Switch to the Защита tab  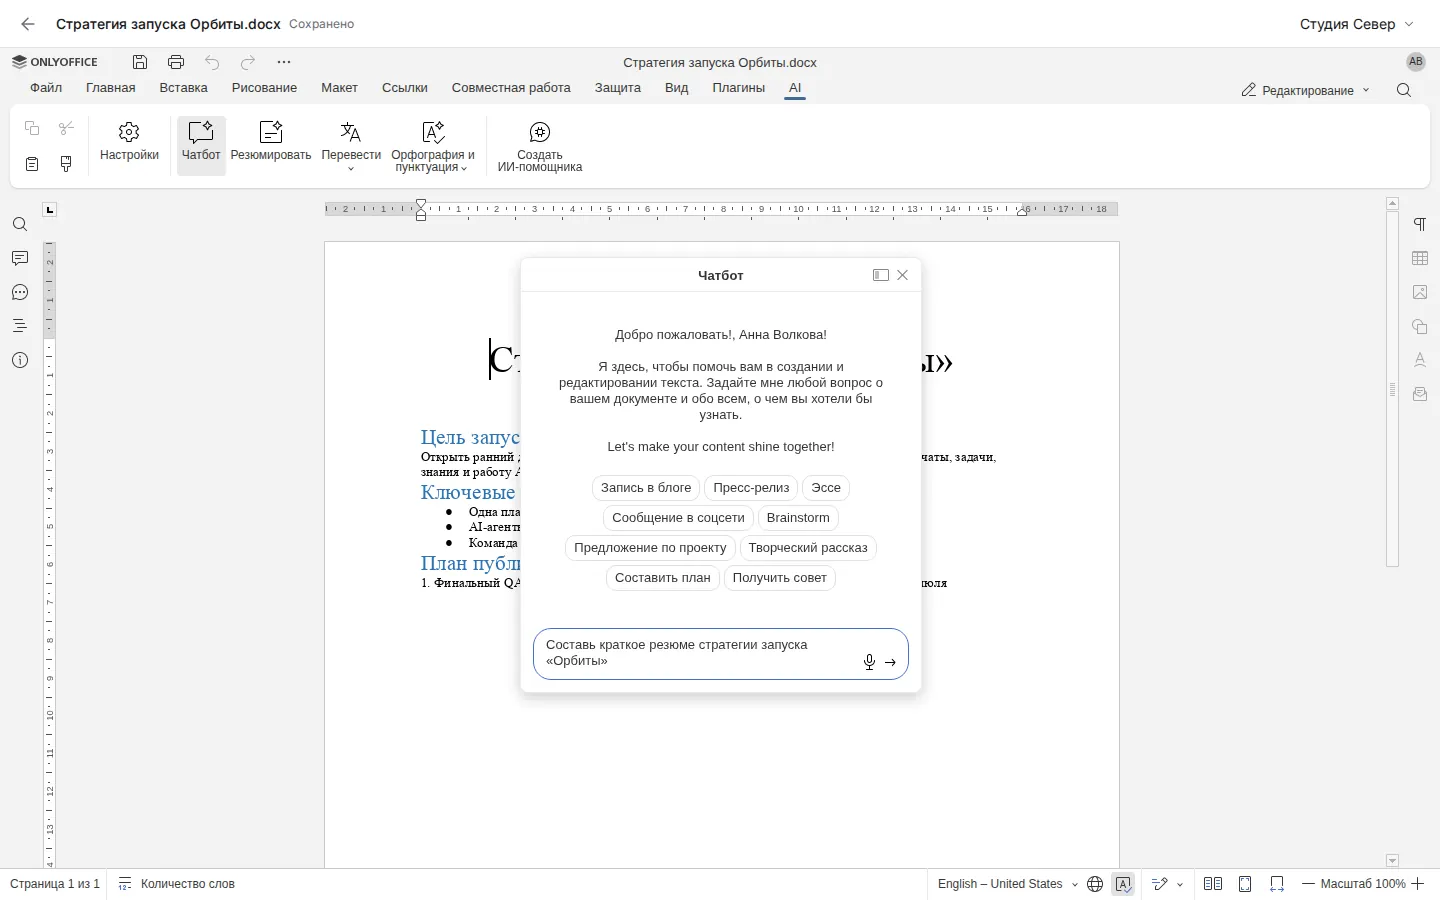click(618, 88)
